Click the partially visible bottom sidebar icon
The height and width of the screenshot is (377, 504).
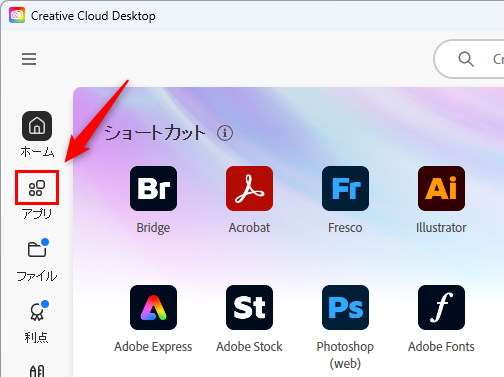point(37,371)
